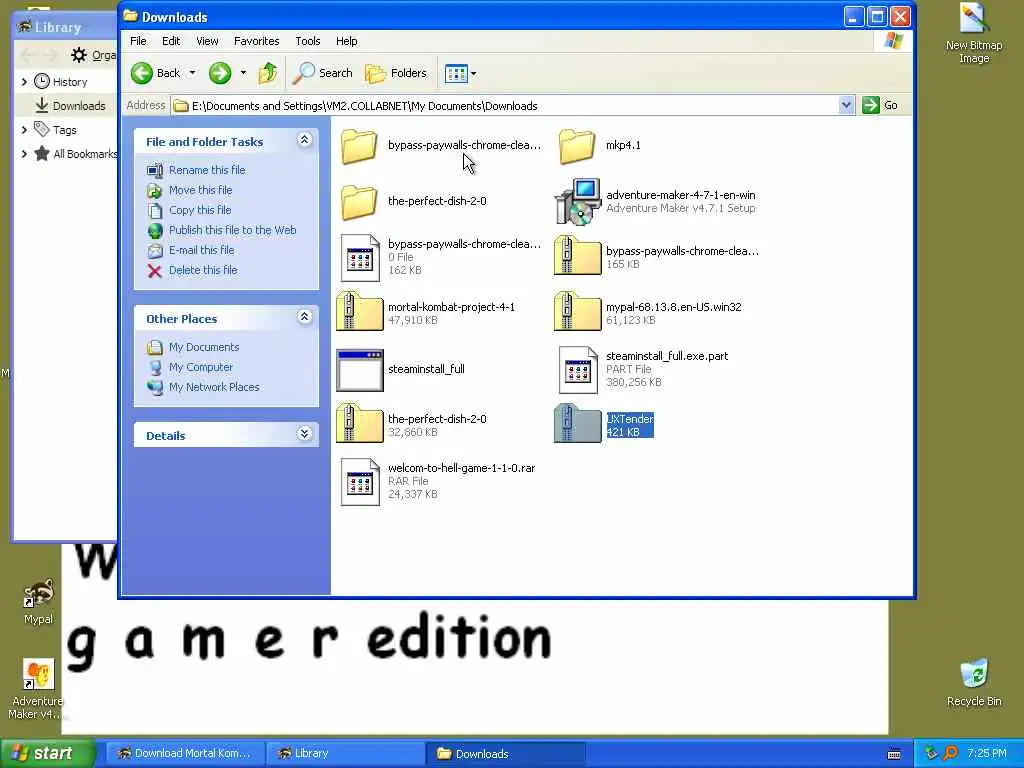
Task: Open the Forward history dropdown arrow
Action: pos(243,73)
